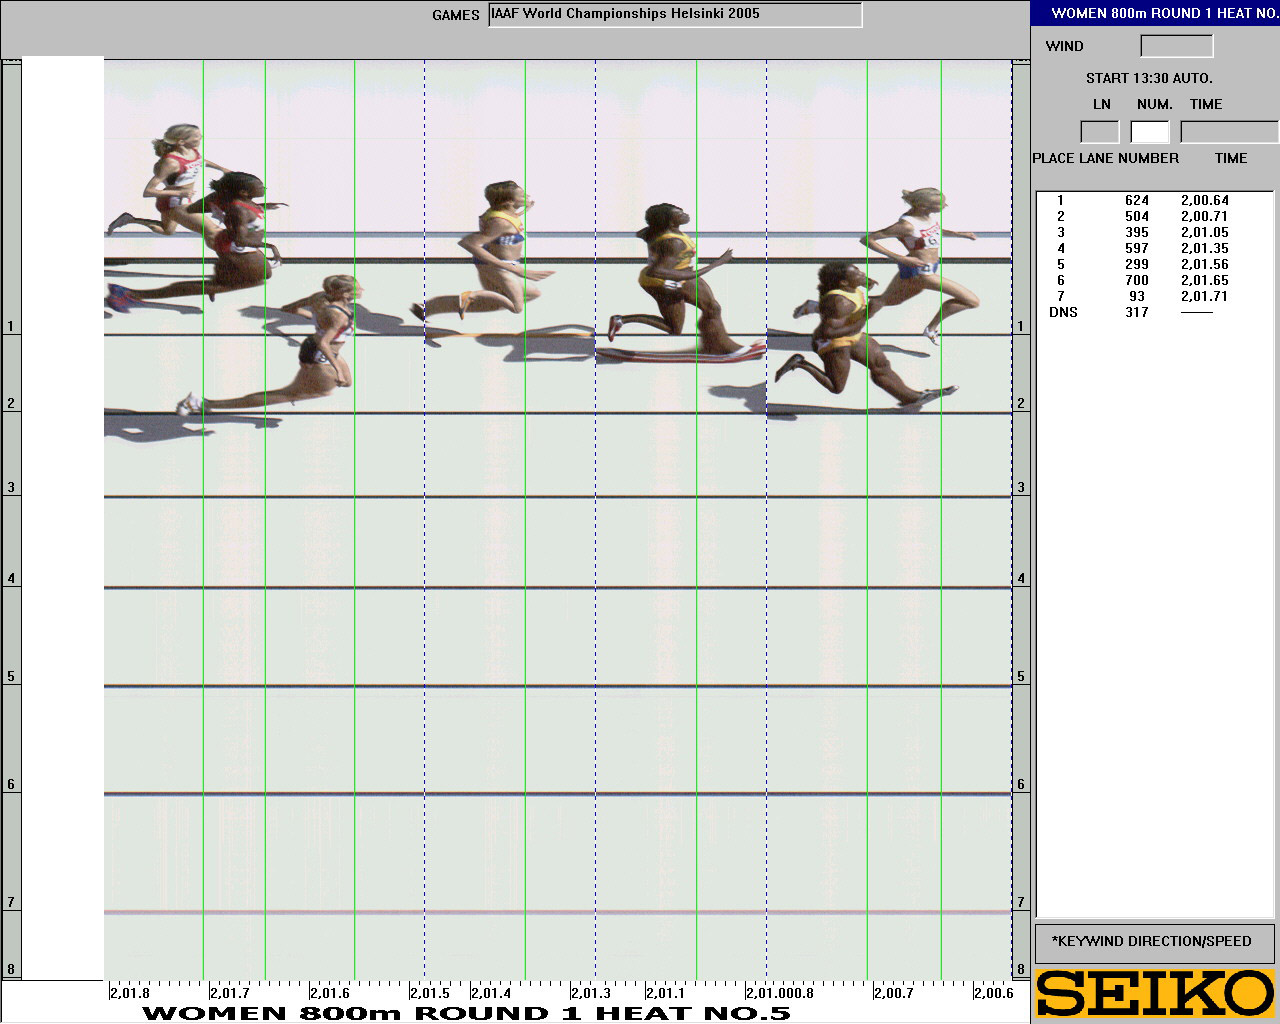This screenshot has height=1024, width=1280.
Task: Click the 2,01.8 mark on time scale
Action: (130, 993)
